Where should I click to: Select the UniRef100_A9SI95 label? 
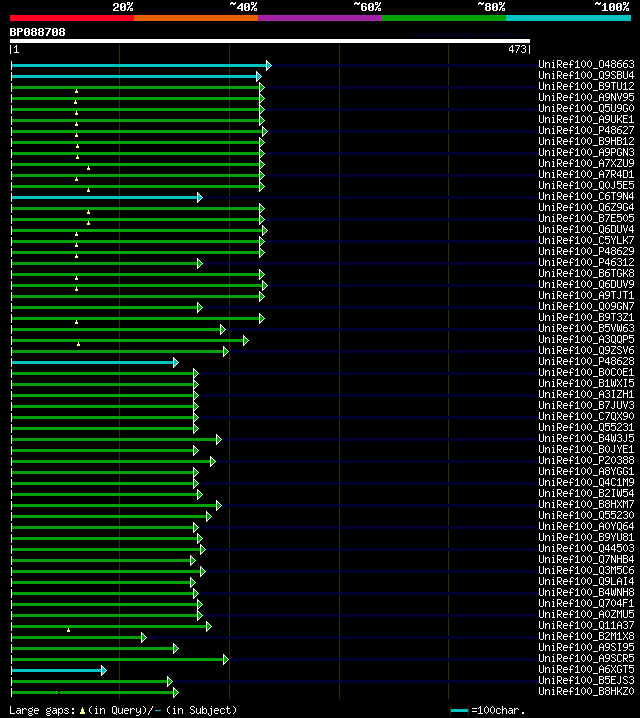(x=586, y=647)
